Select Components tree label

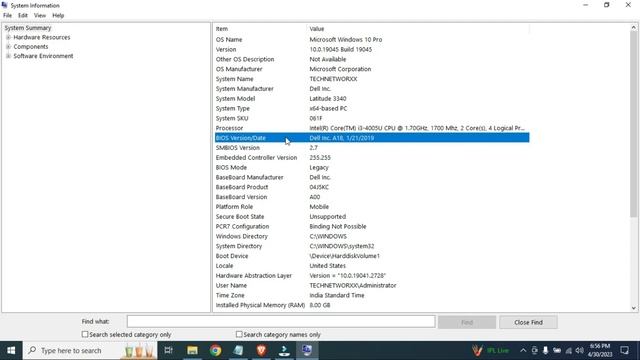(x=31, y=47)
